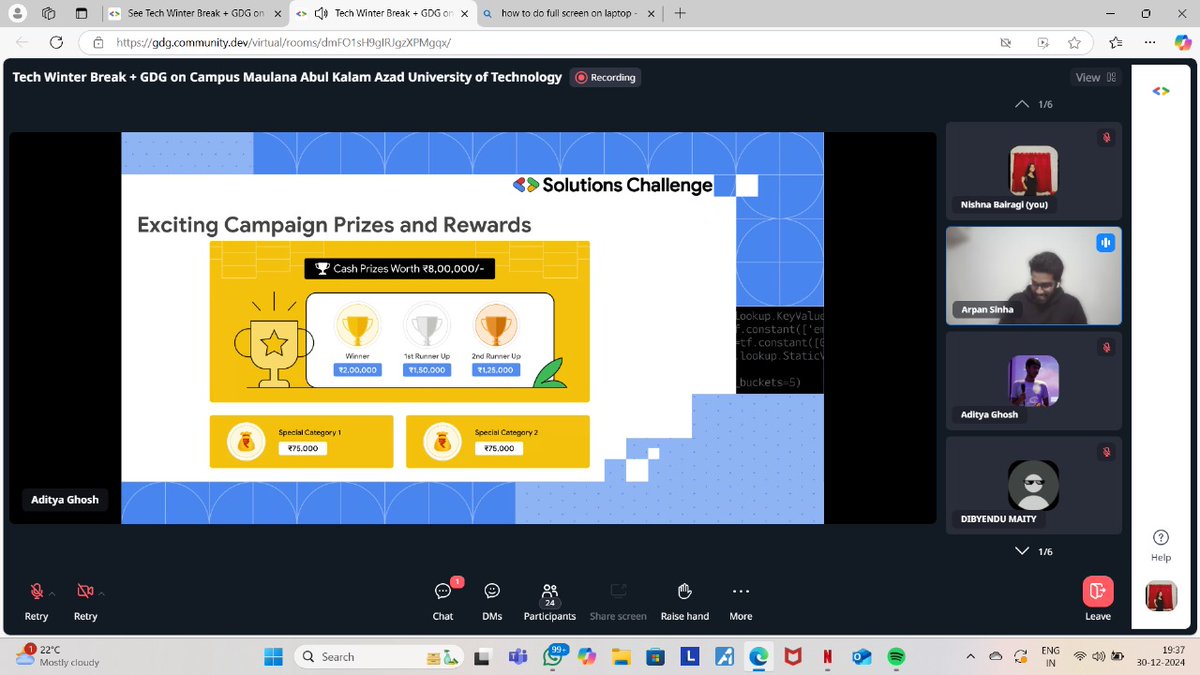Retry the disabled camera
1200x675 pixels.
[x=85, y=600]
